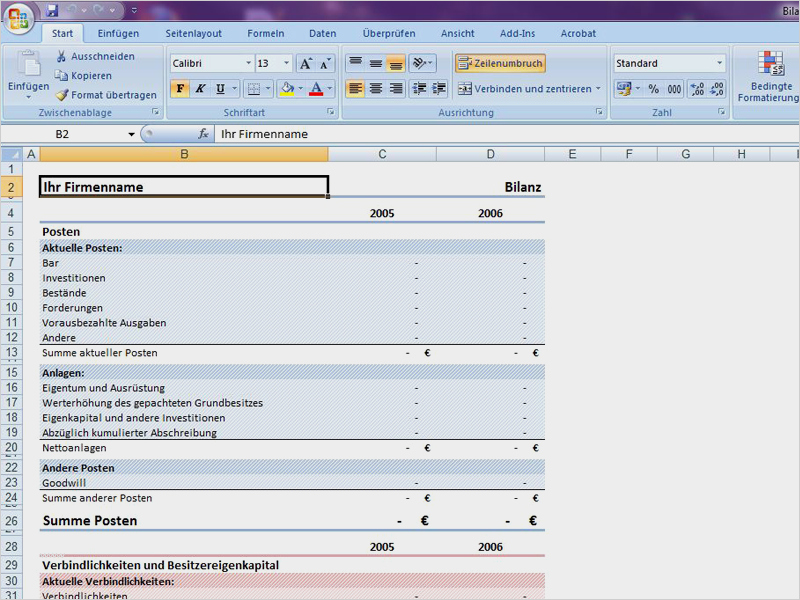
Task: Open the Name Box dropdown arrow
Action: (131, 134)
